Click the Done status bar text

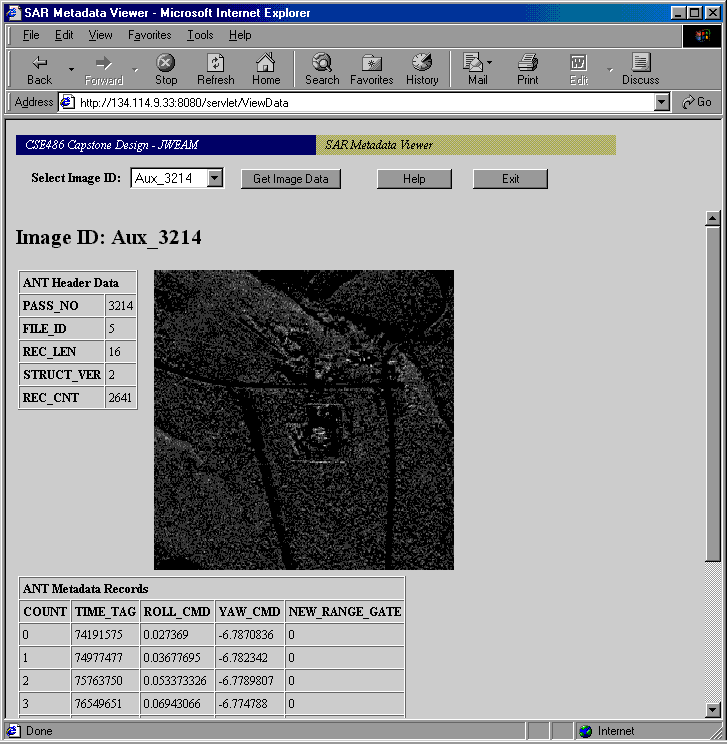click(x=39, y=731)
